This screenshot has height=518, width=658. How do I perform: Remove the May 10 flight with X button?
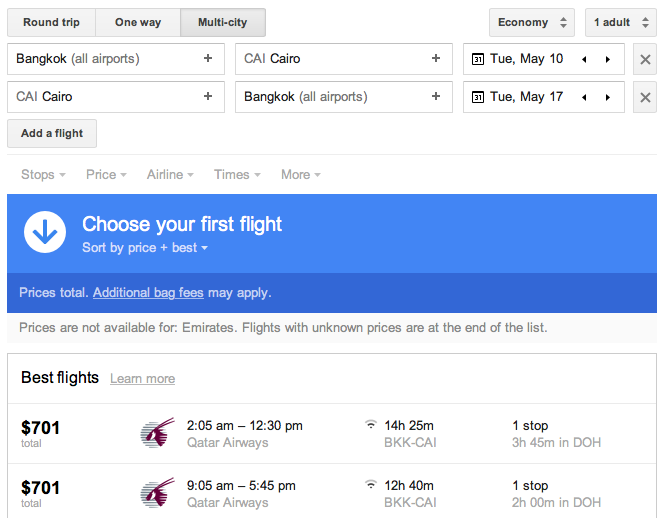[645, 59]
